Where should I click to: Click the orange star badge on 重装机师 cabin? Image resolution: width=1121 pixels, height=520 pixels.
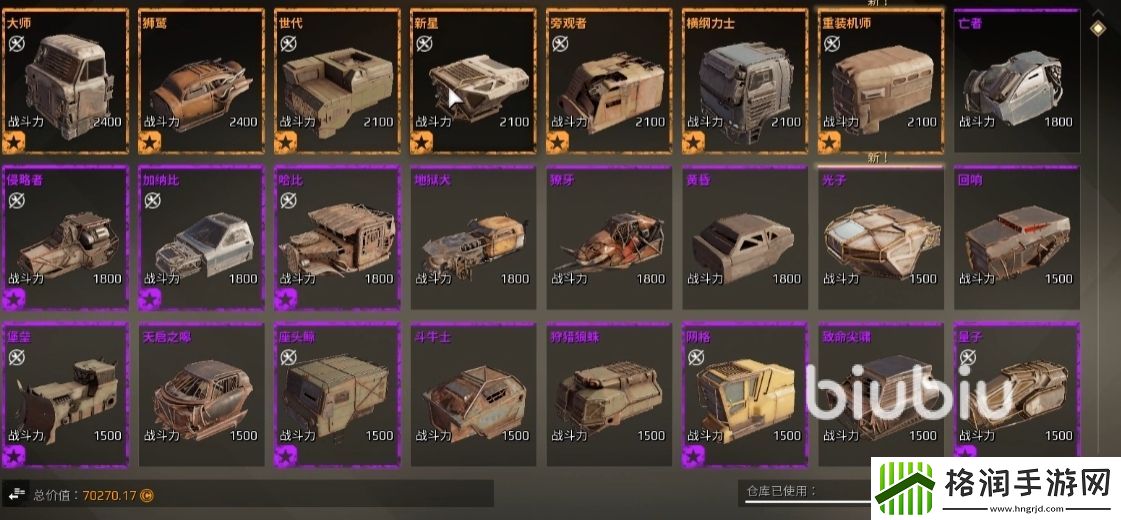829,142
